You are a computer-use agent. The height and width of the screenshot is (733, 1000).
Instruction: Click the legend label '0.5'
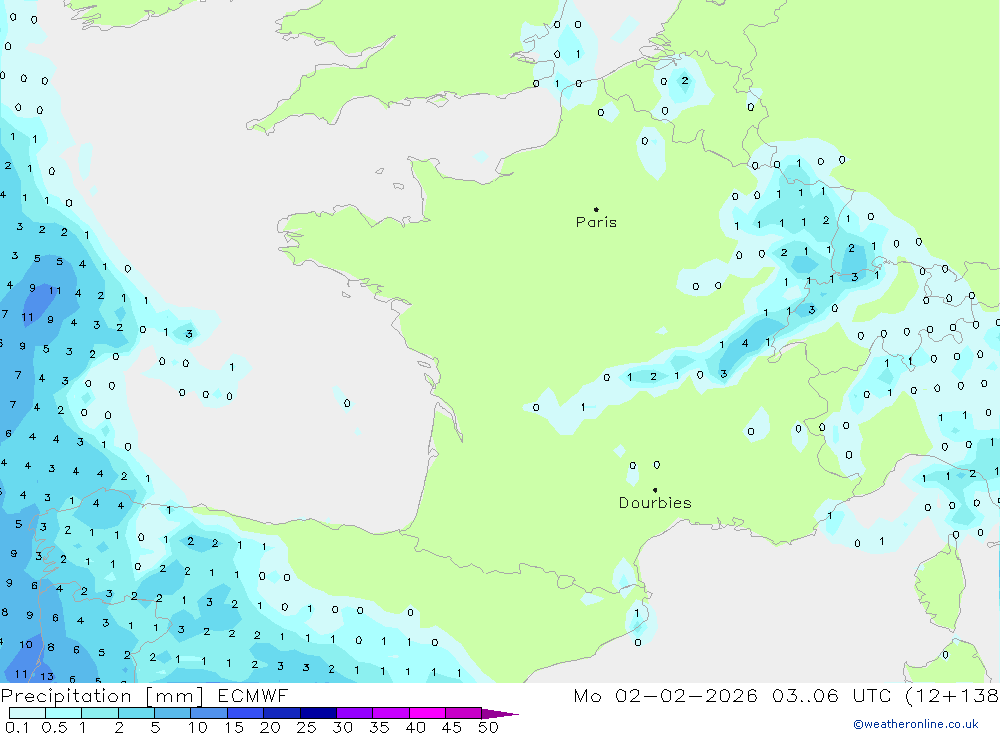click(54, 727)
